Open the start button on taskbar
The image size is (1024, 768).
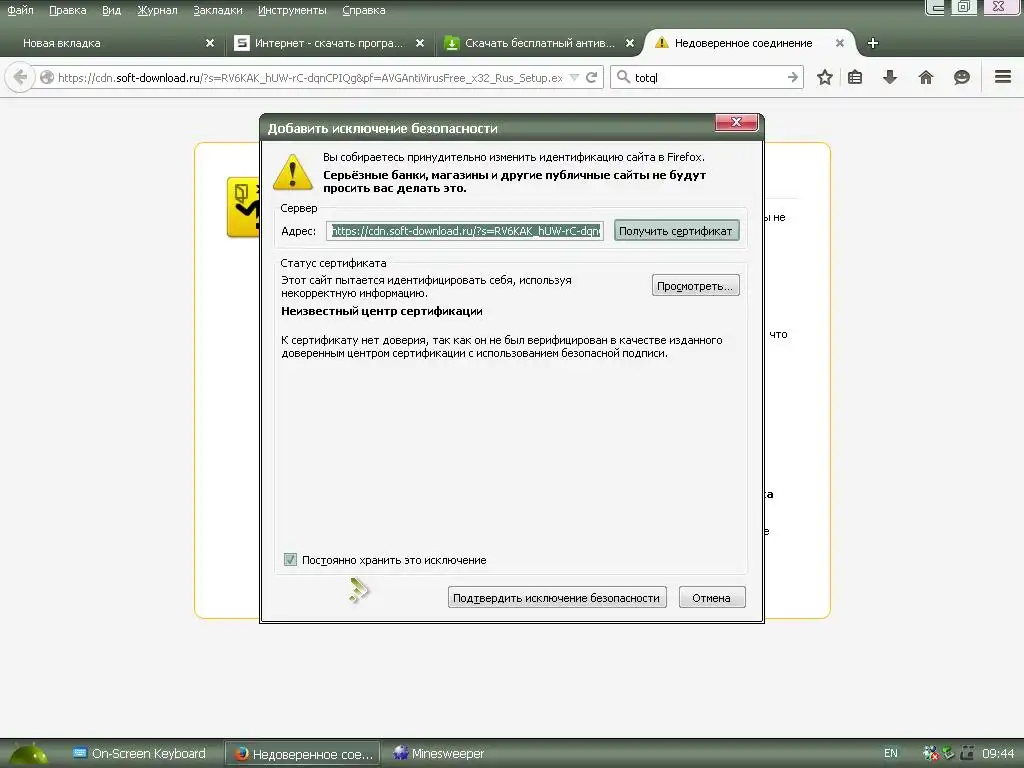tap(29, 754)
